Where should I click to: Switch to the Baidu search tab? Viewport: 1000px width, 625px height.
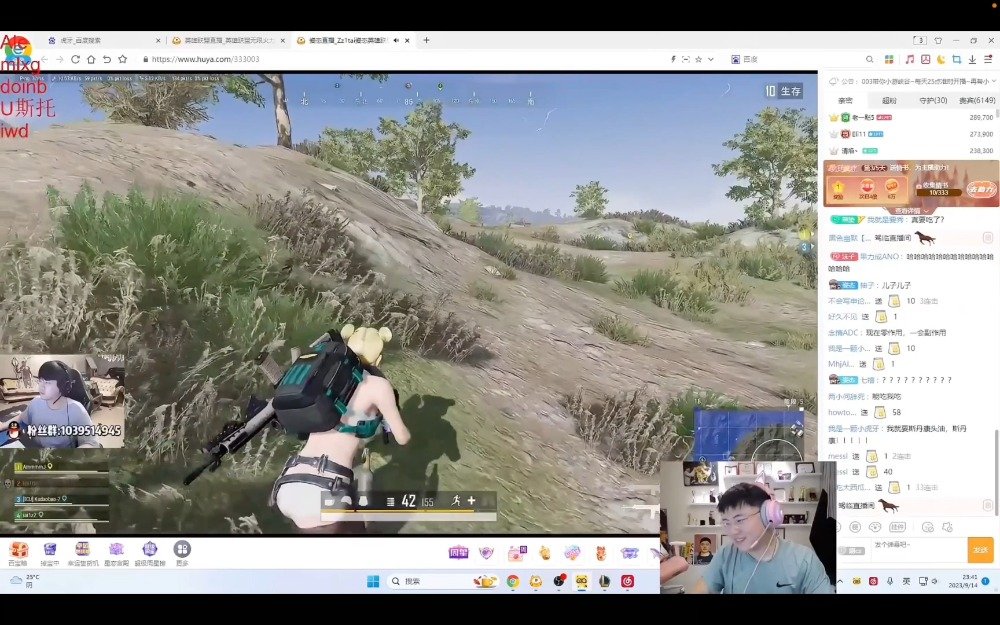[x=105, y=40]
